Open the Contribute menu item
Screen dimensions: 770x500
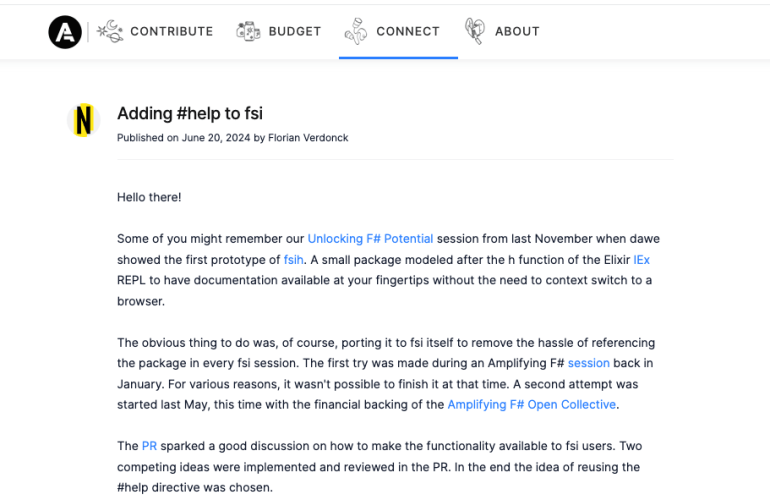pyautogui.click(x=171, y=31)
